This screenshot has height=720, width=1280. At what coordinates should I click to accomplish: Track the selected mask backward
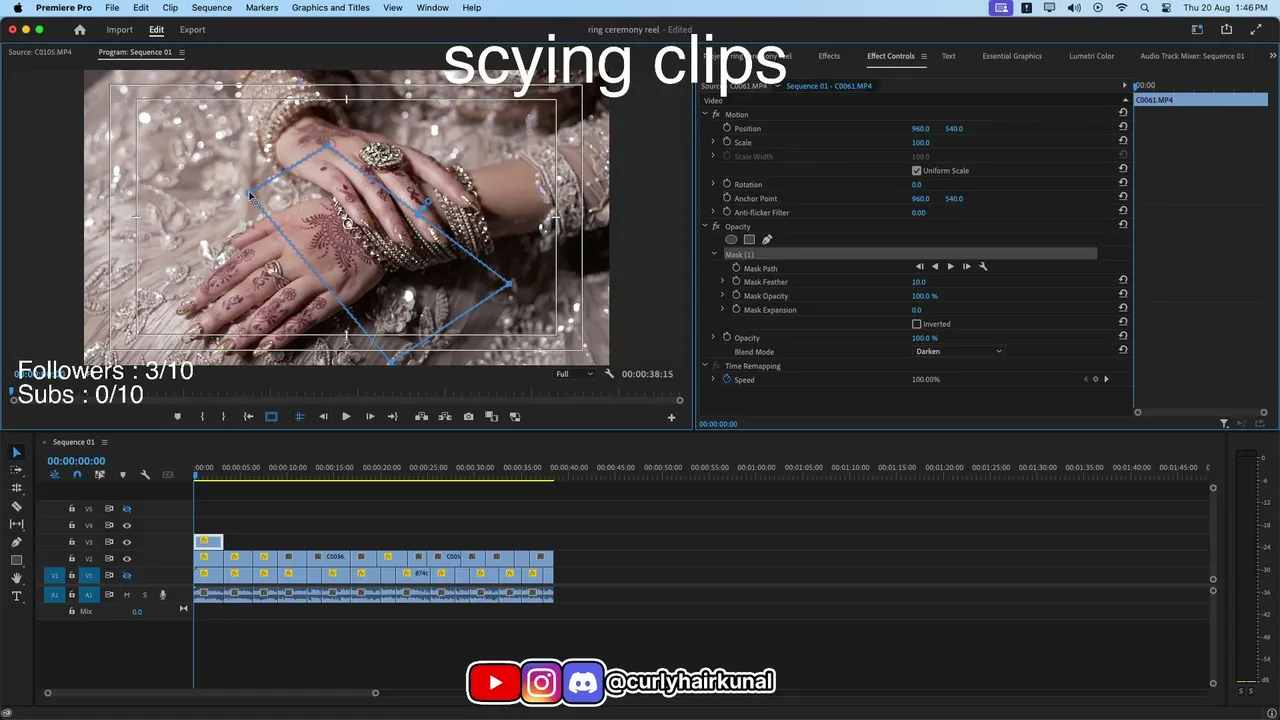point(935,267)
